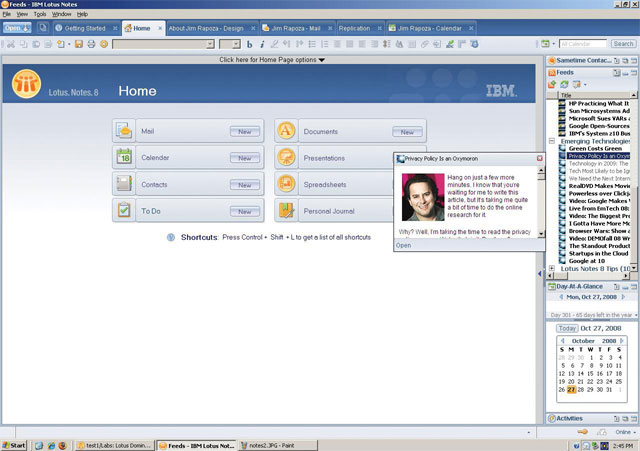Switch to the Jim Rapoza - Mail tab
The width and height of the screenshot is (640, 451).
point(298,28)
